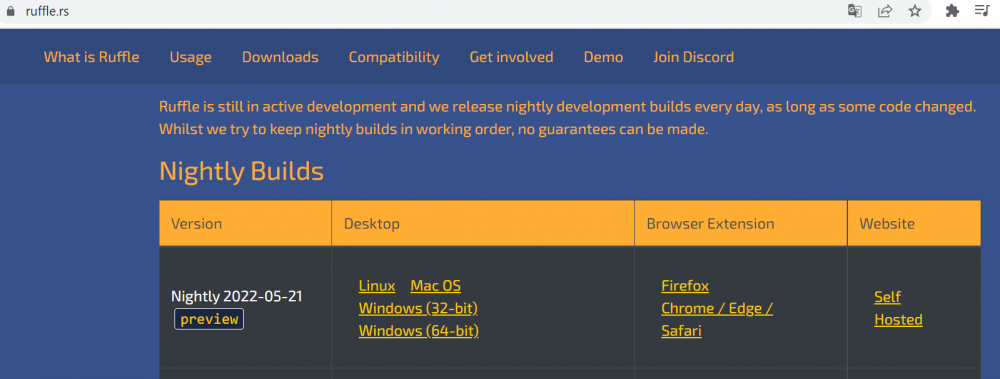Download the Mac OS desktop build

(x=436, y=285)
